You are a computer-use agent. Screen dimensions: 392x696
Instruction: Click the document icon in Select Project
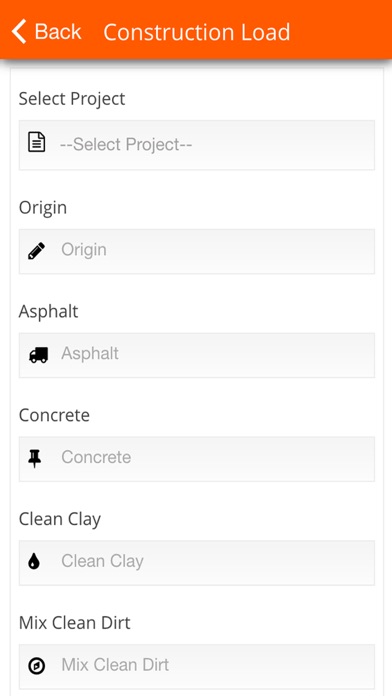[36, 144]
